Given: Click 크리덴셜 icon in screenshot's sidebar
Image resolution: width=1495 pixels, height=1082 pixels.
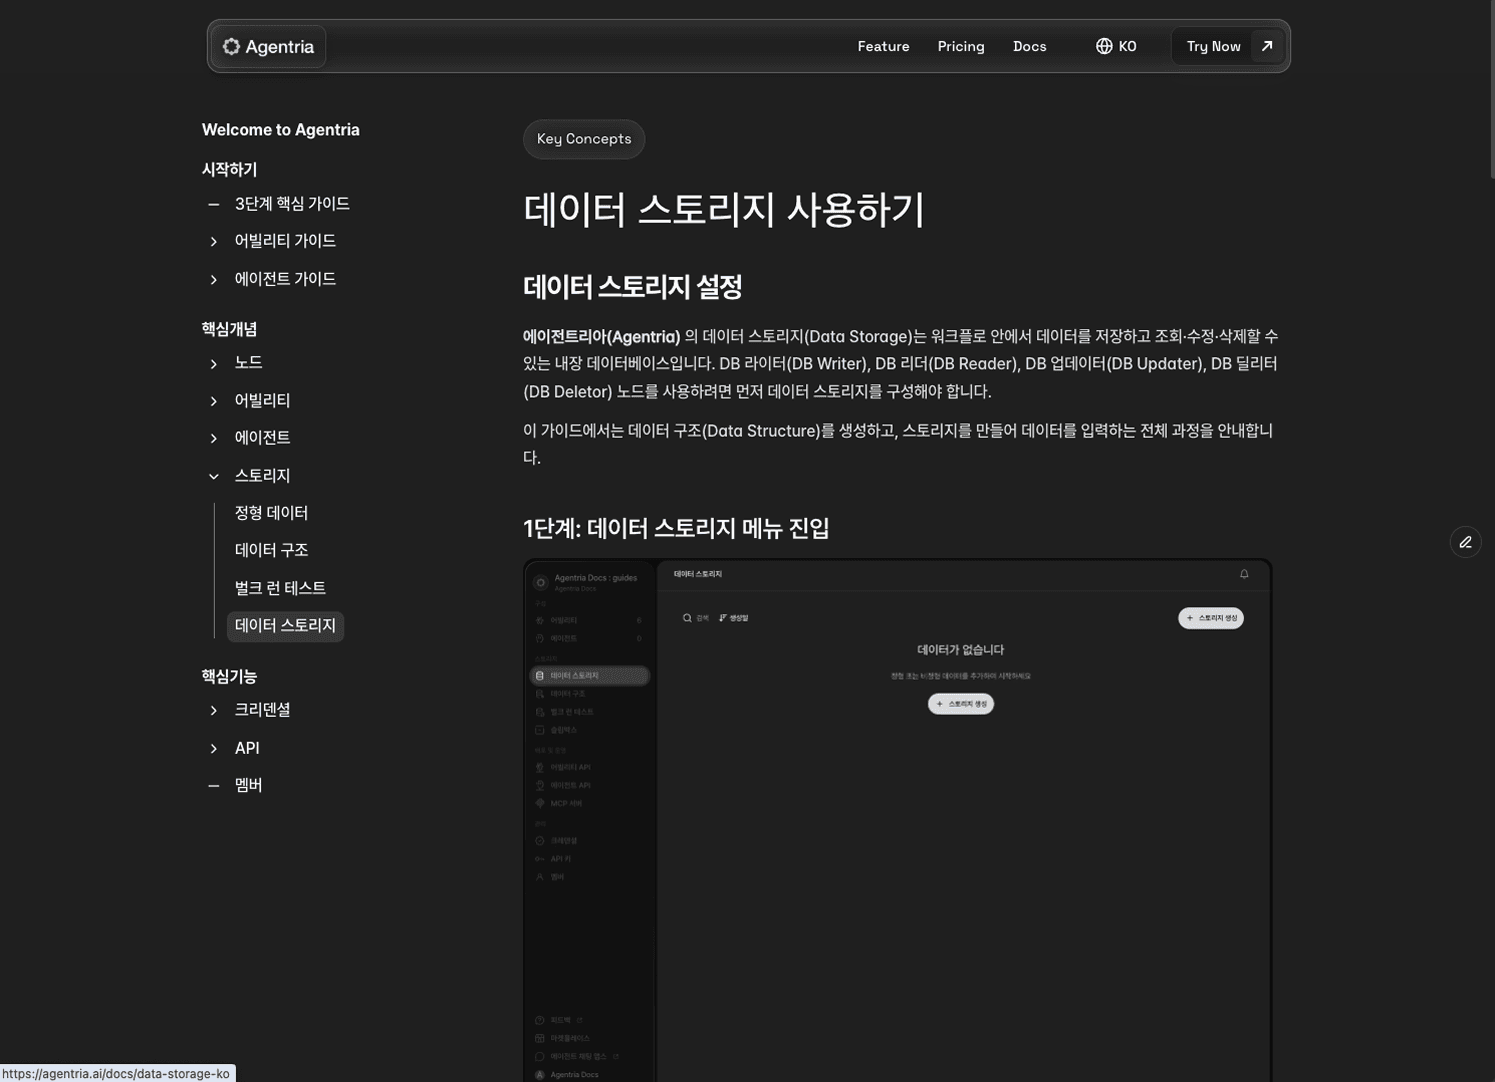Looking at the screenshot, I should tap(540, 841).
